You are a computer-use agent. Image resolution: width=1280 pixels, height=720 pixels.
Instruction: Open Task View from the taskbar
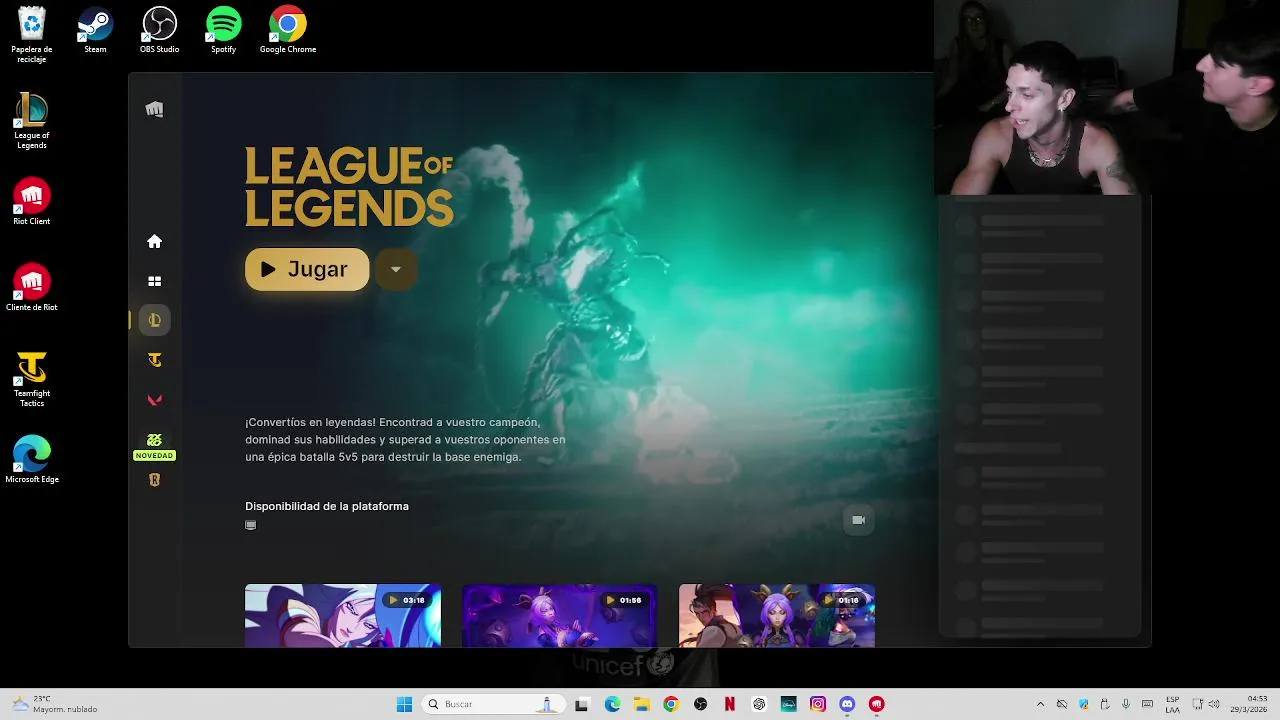[582, 704]
